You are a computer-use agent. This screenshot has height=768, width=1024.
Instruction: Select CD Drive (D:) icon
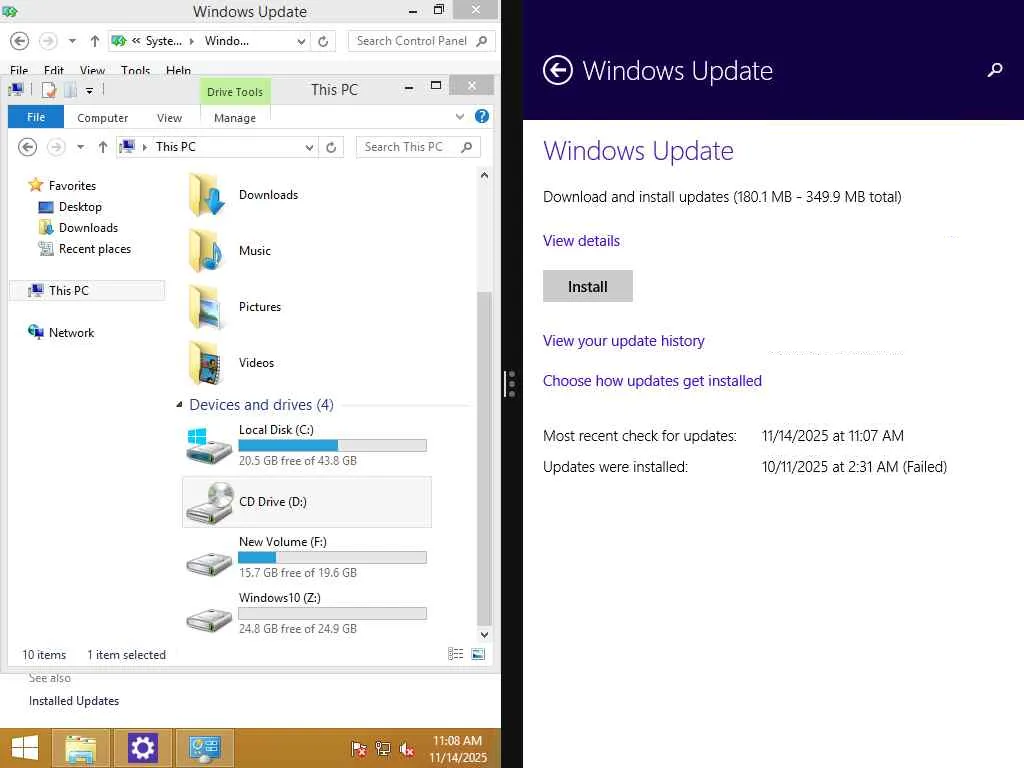click(209, 502)
